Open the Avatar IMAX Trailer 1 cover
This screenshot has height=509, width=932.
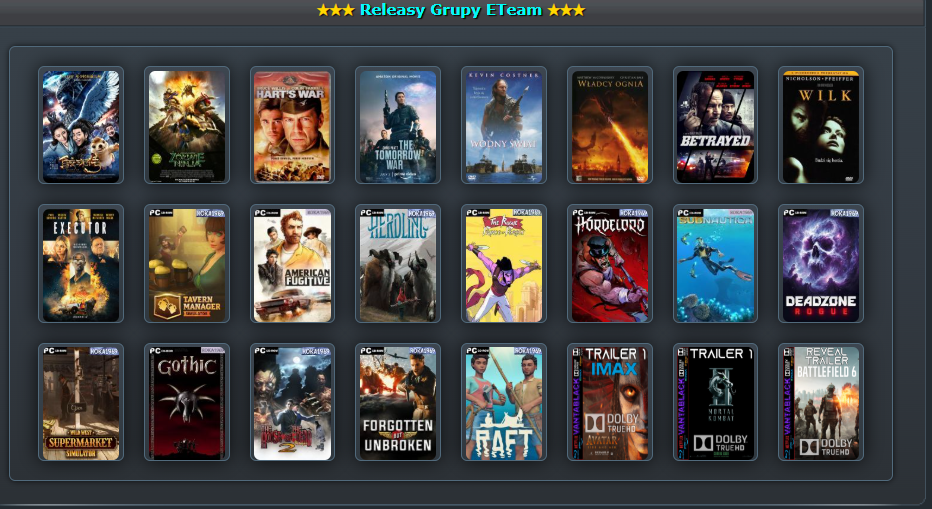tap(609, 402)
